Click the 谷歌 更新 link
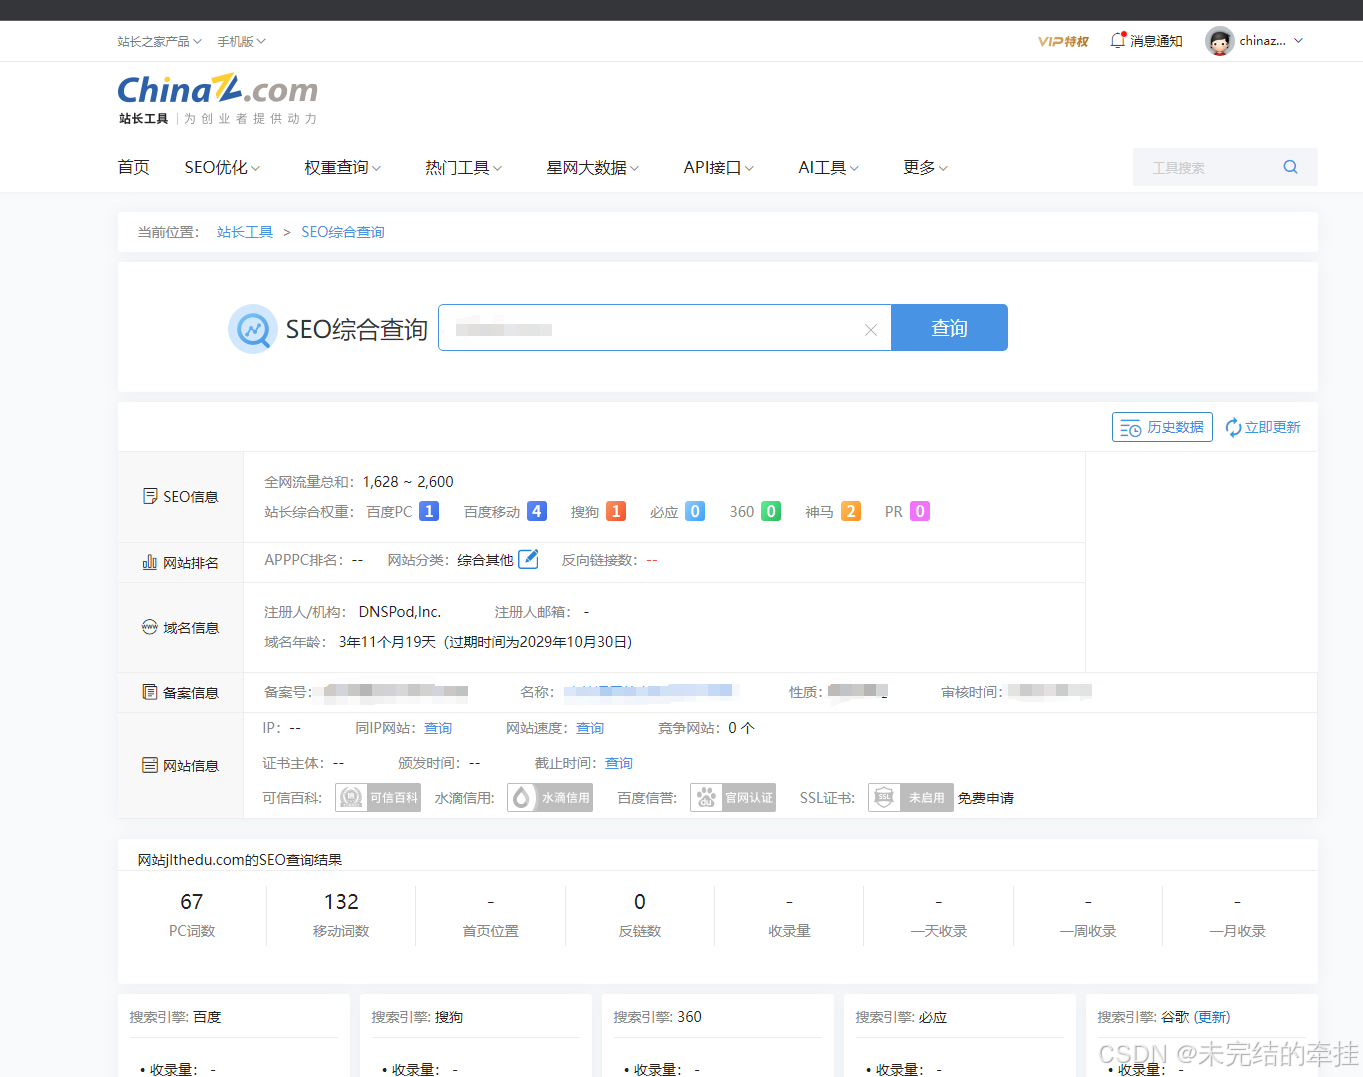The image size is (1363, 1077). pyautogui.click(x=1212, y=1017)
